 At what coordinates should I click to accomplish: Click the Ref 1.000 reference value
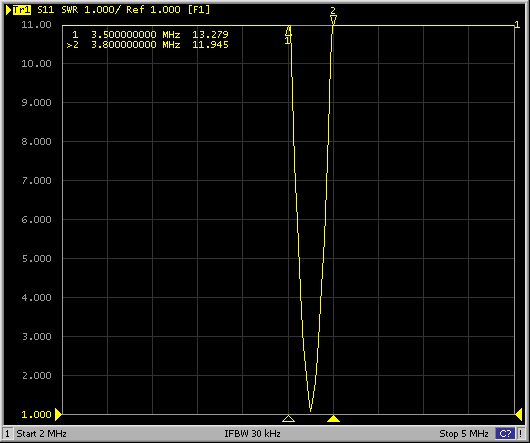(x=153, y=10)
